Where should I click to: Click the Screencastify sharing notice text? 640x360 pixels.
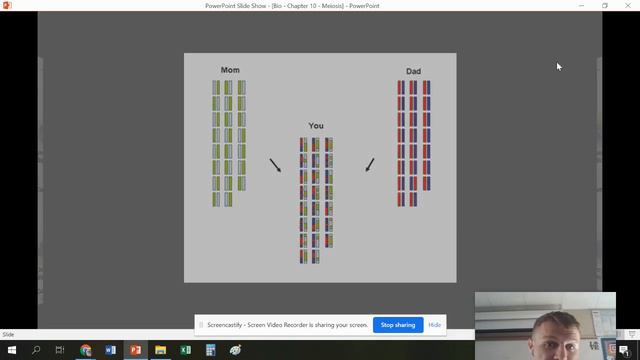pos(287,325)
